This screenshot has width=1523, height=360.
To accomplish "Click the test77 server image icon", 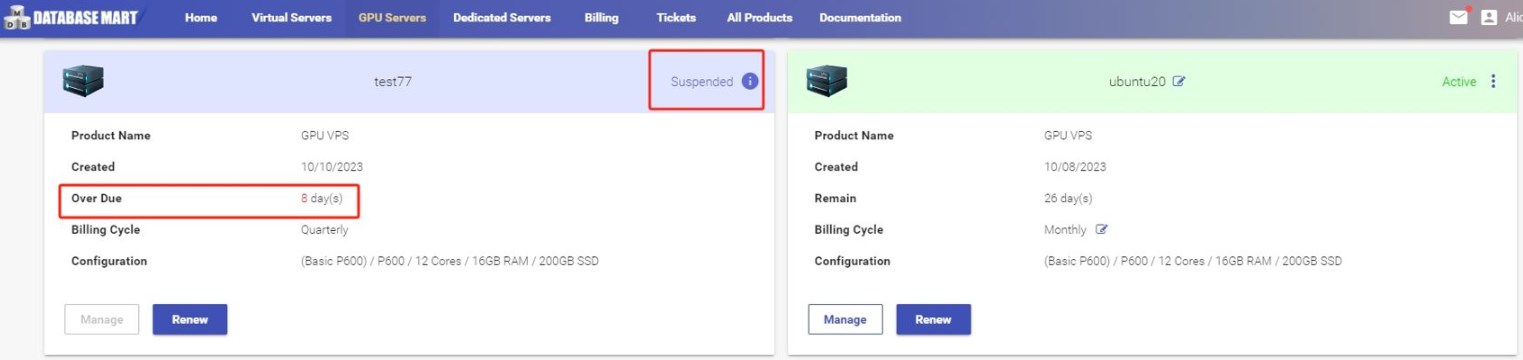I will click(83, 81).
